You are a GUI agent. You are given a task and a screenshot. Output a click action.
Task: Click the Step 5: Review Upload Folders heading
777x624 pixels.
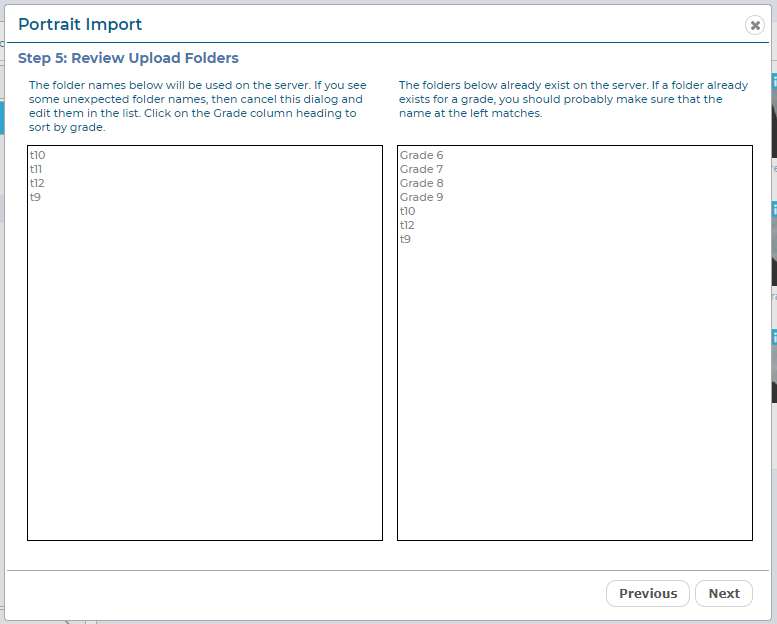(x=128, y=58)
